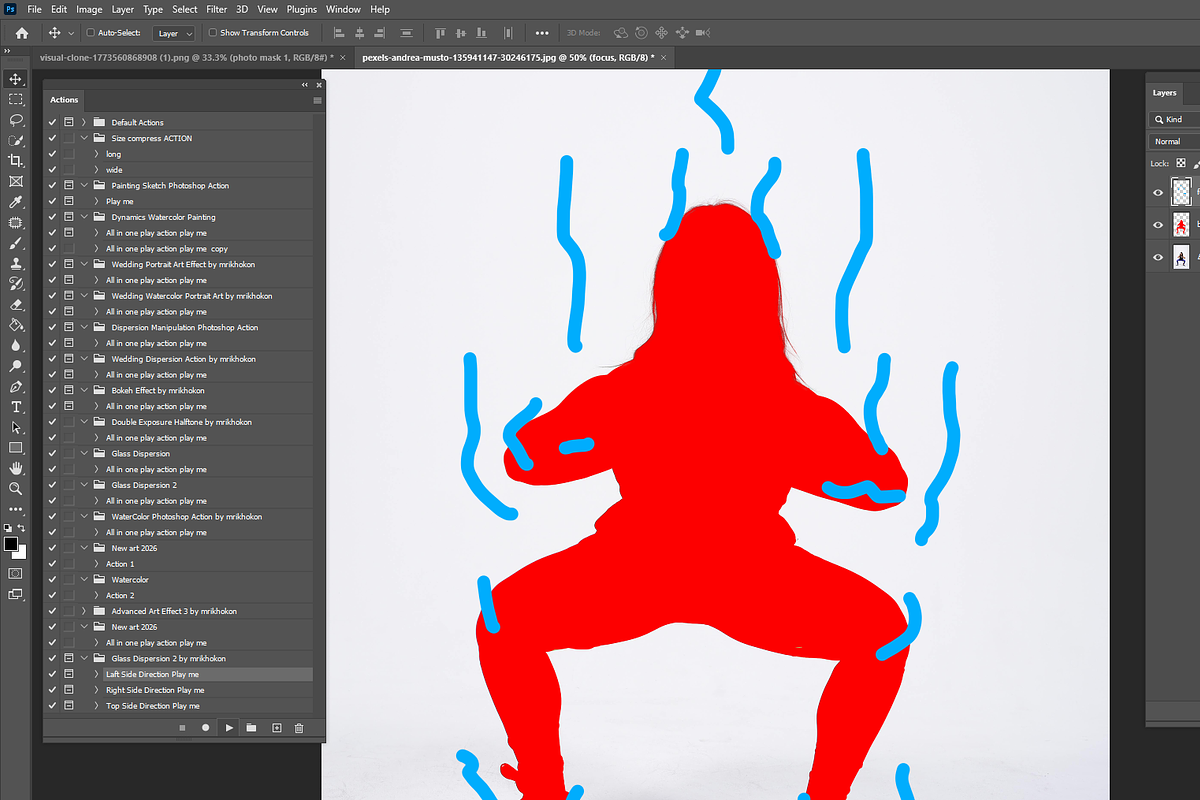Select the Hand tool

(15, 468)
